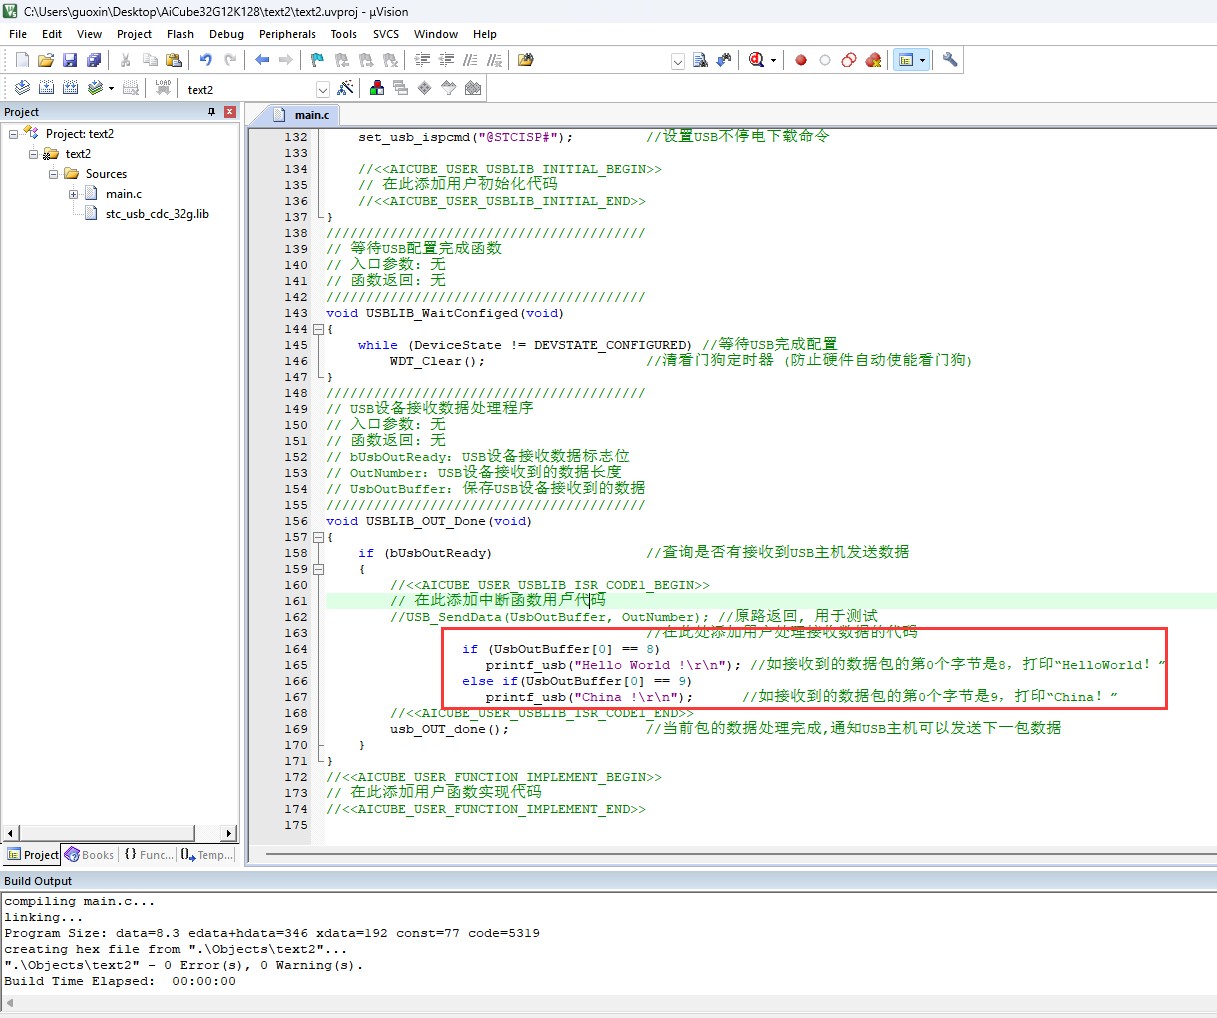The width and height of the screenshot is (1217, 1018).
Task: Open the File menu
Action: coord(18,34)
